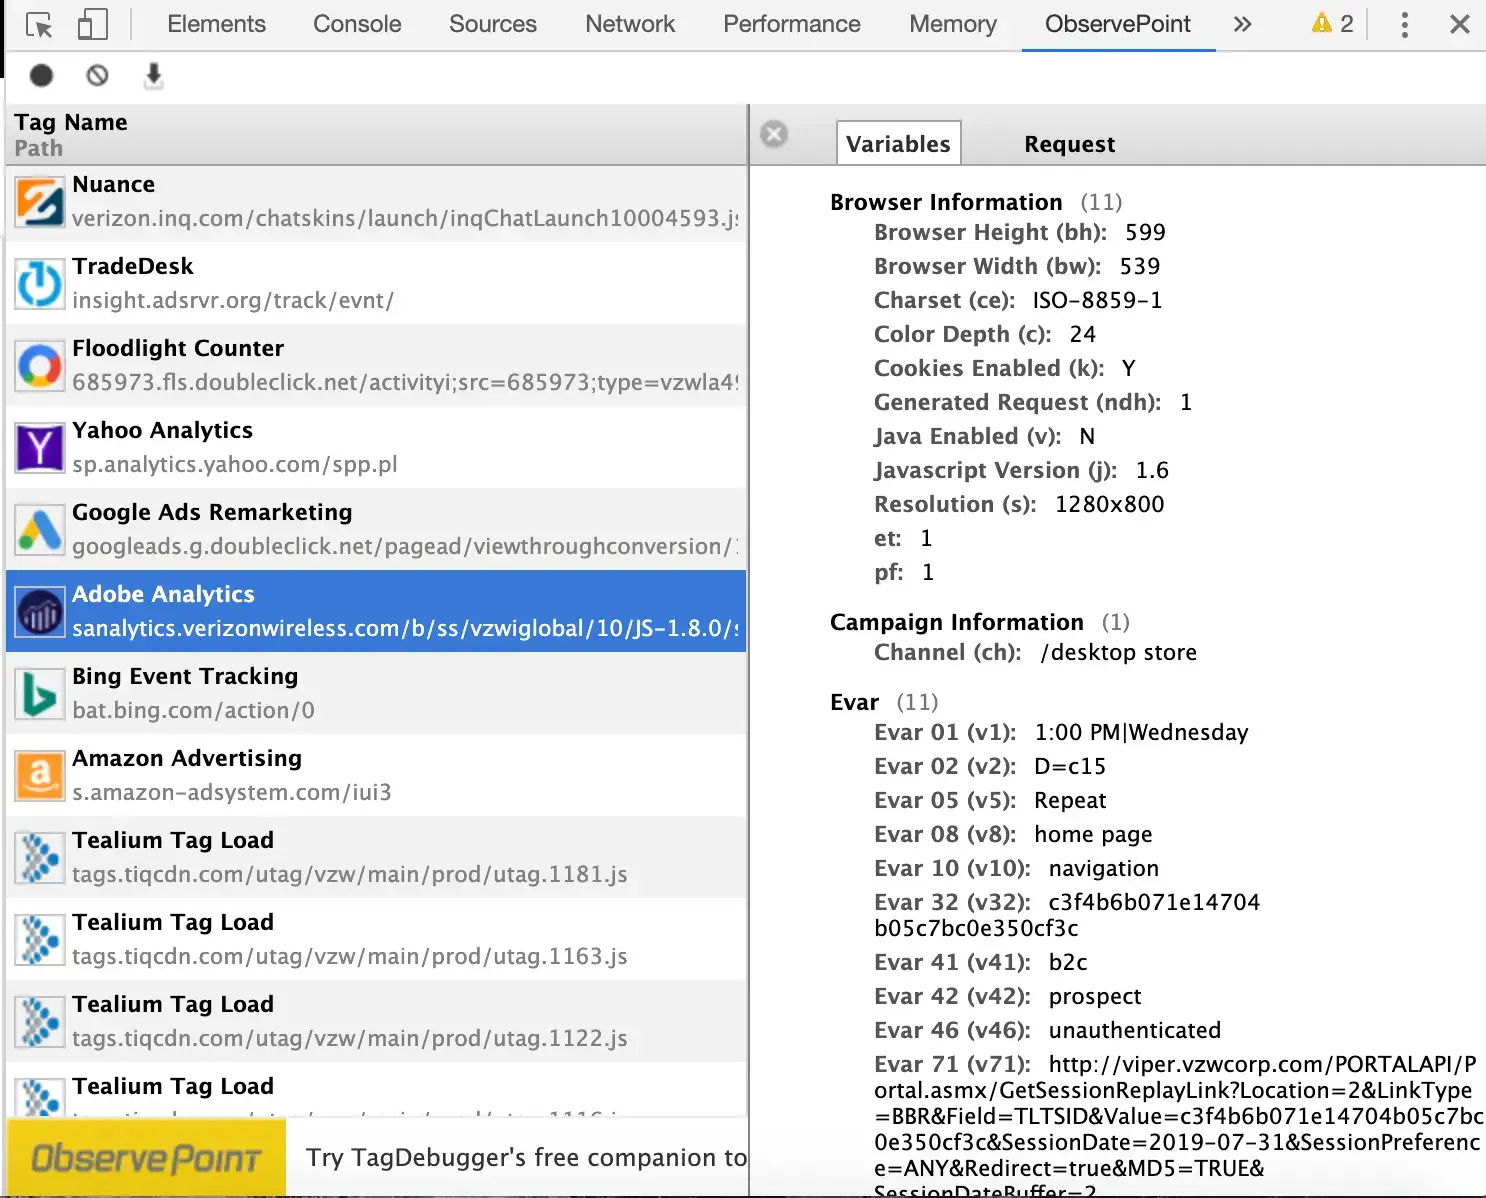Click the Floodlight Counter tag icon
This screenshot has width=1486, height=1198.
tap(40, 365)
